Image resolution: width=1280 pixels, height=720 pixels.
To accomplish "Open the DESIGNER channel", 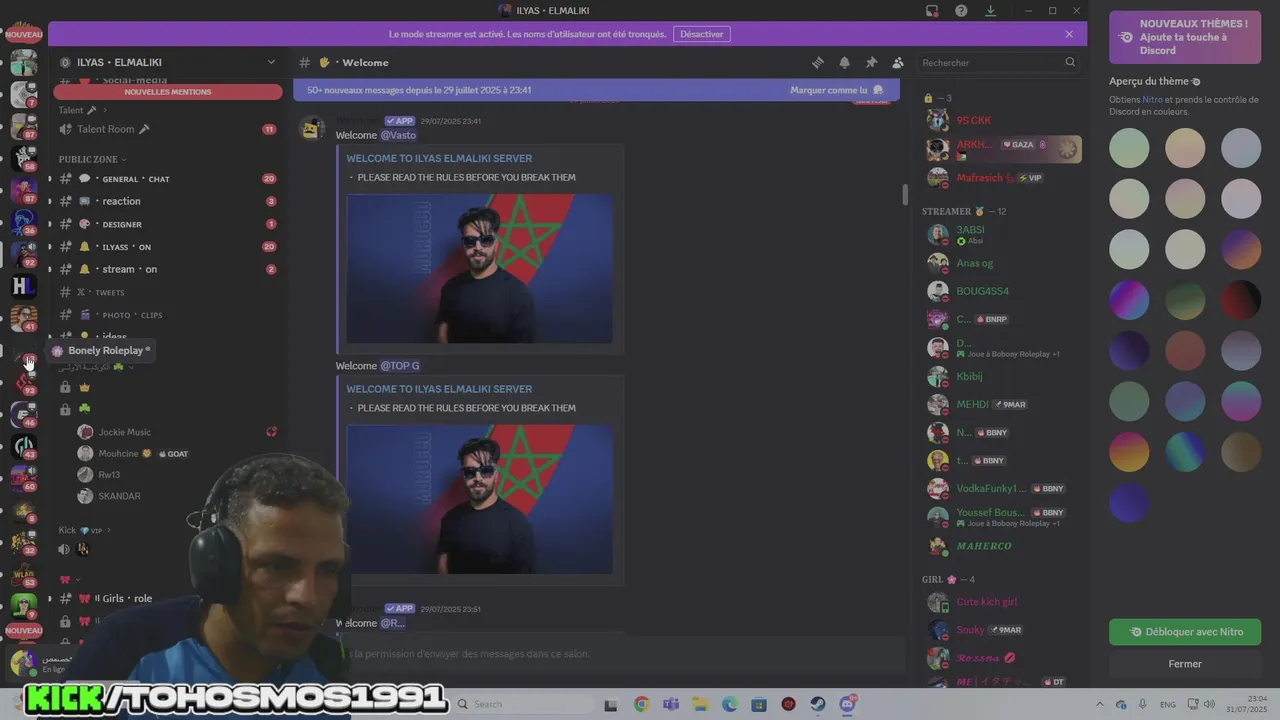I will point(166,224).
